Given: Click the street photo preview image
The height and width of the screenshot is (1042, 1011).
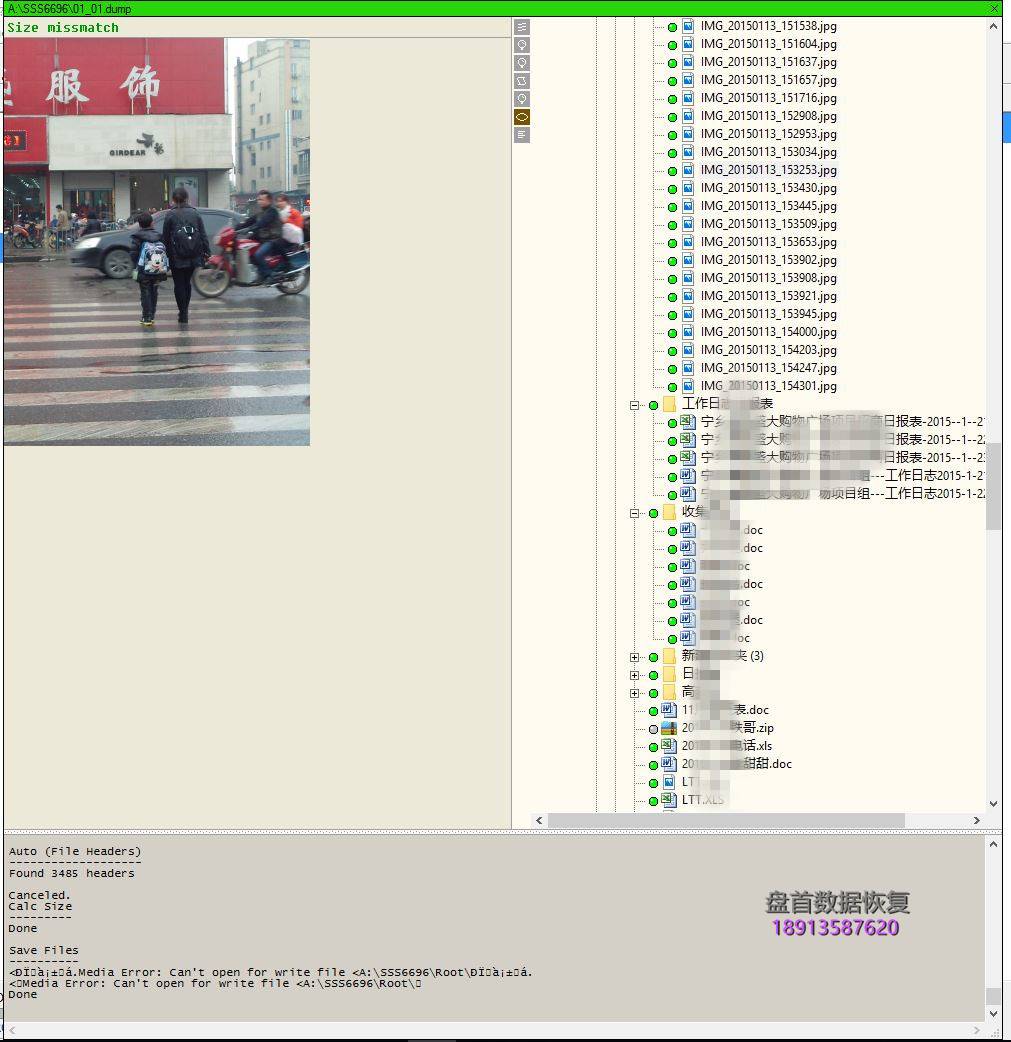Looking at the screenshot, I should click(x=156, y=242).
